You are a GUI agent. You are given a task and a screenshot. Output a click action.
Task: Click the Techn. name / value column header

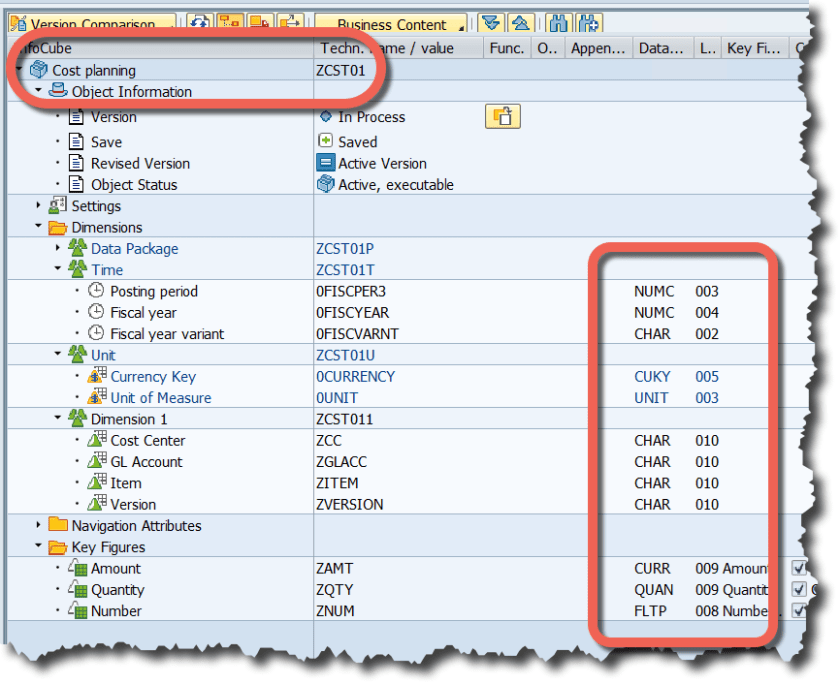pos(387,48)
